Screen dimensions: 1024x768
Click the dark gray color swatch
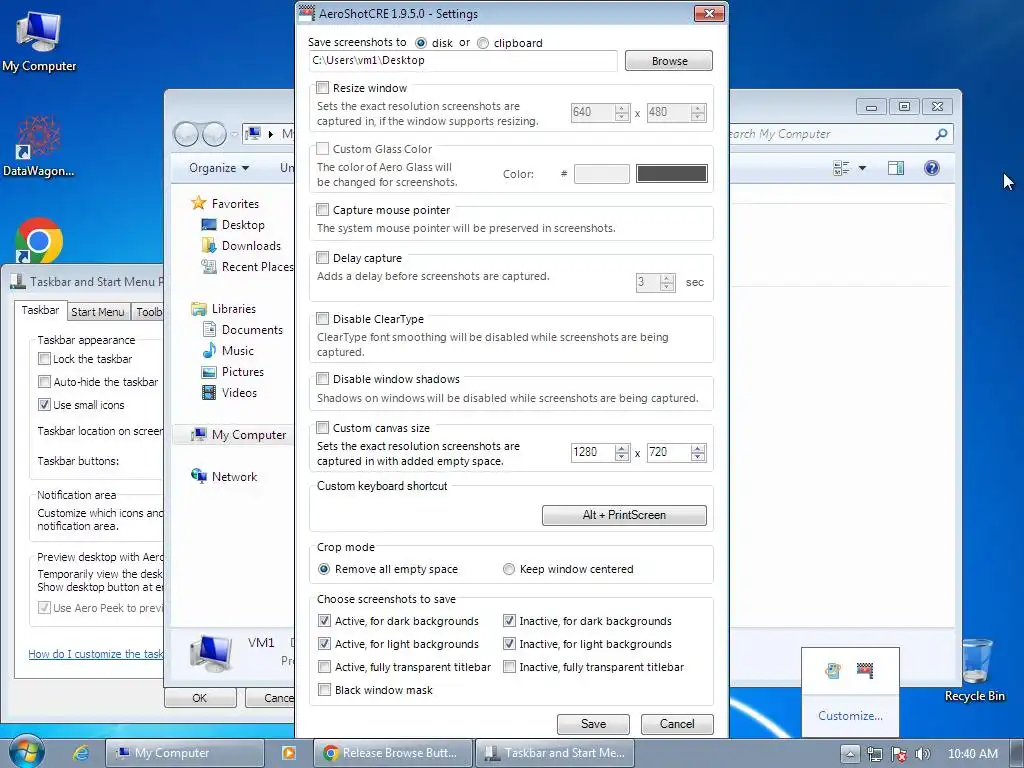[x=671, y=174]
